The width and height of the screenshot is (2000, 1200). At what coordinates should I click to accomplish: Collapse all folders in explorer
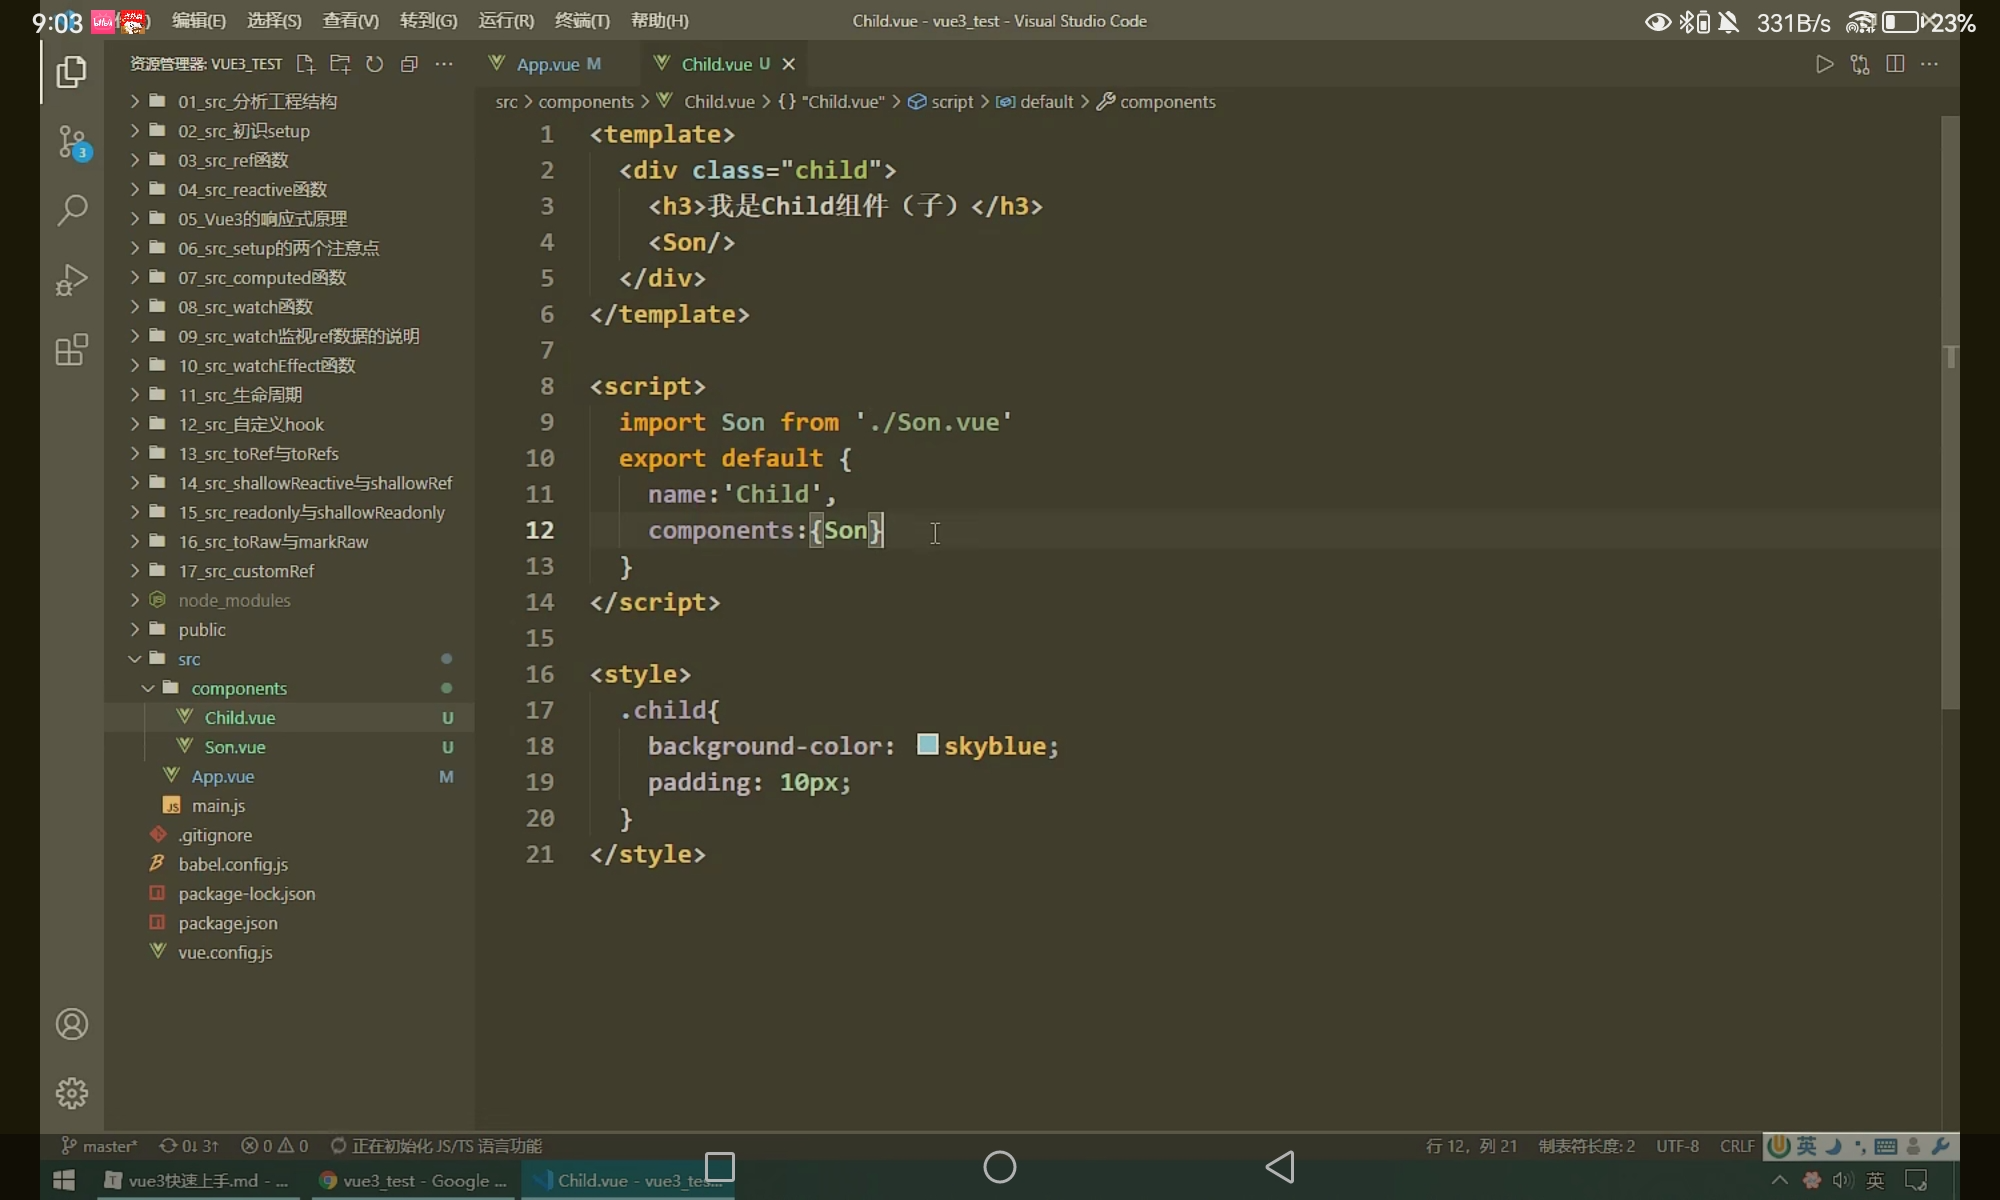click(x=409, y=64)
